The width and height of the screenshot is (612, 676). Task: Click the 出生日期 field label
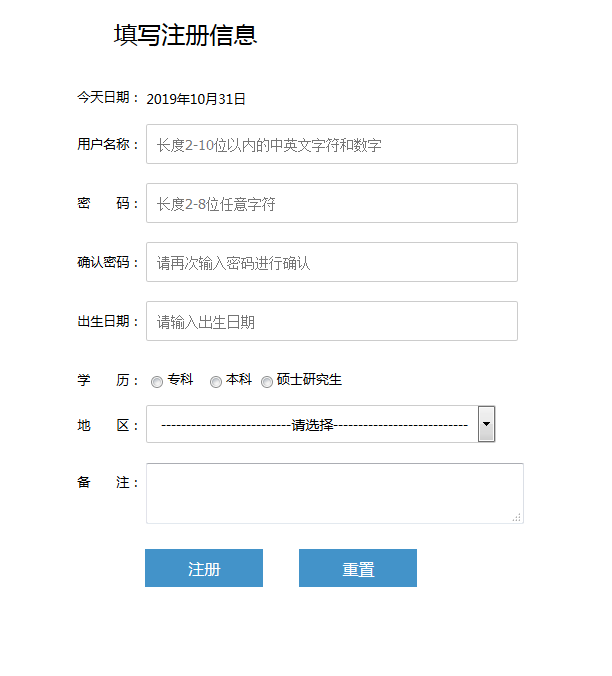point(108,321)
